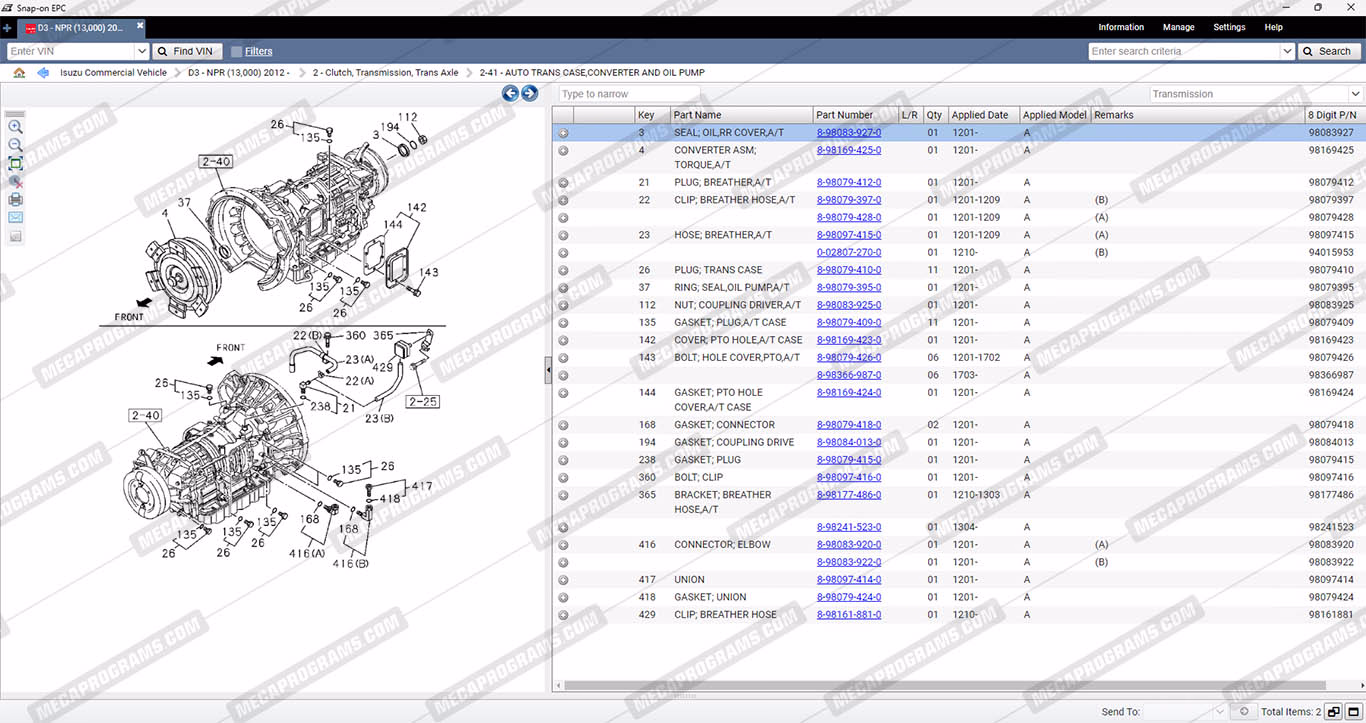Print the parts diagram
This screenshot has height=723, width=1366.
tap(15, 199)
